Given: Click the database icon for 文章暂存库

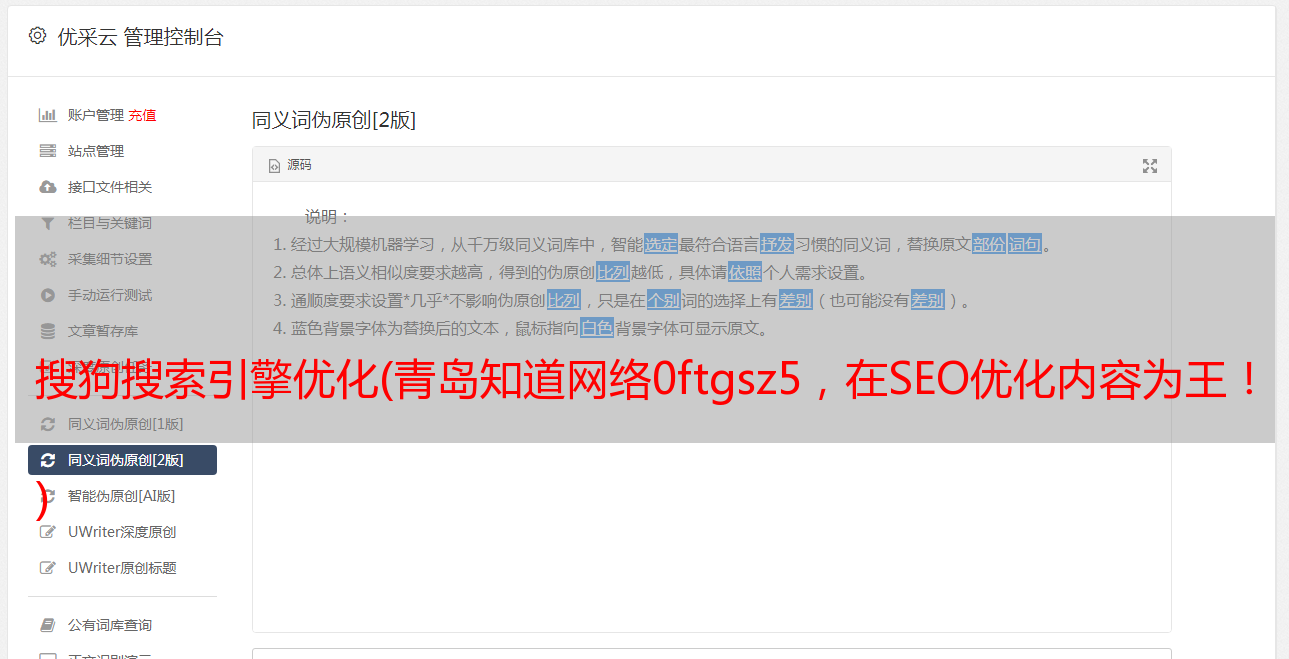Looking at the screenshot, I should (47, 331).
